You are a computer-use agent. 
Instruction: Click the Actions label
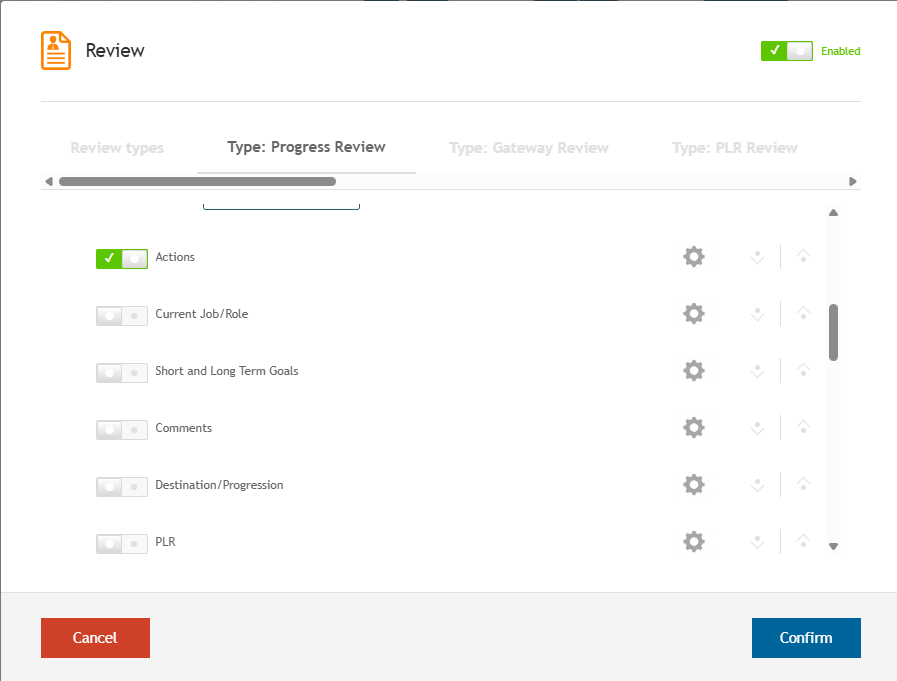click(175, 257)
